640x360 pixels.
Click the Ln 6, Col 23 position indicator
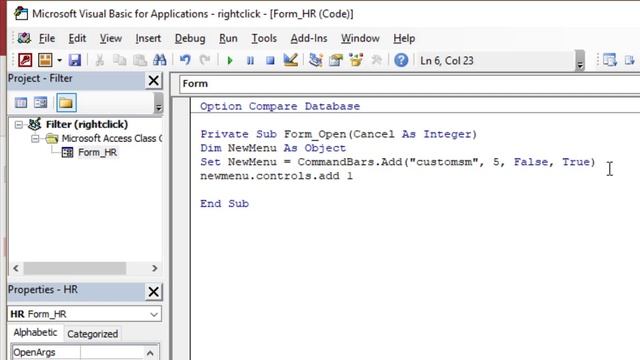[x=447, y=61]
